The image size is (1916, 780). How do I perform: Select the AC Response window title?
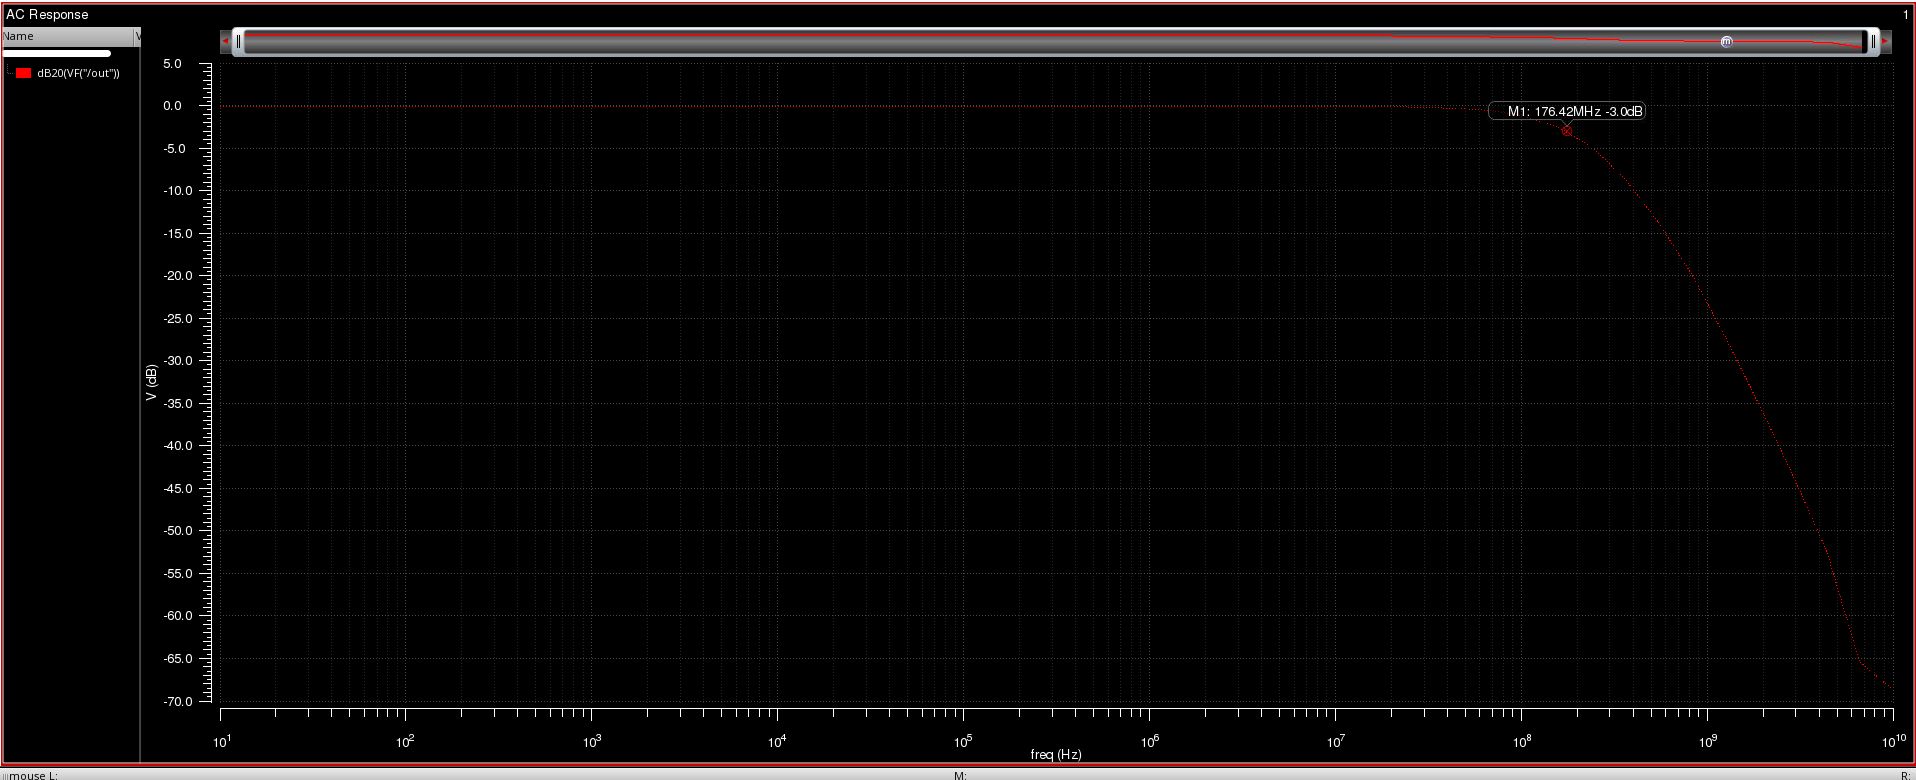click(47, 14)
